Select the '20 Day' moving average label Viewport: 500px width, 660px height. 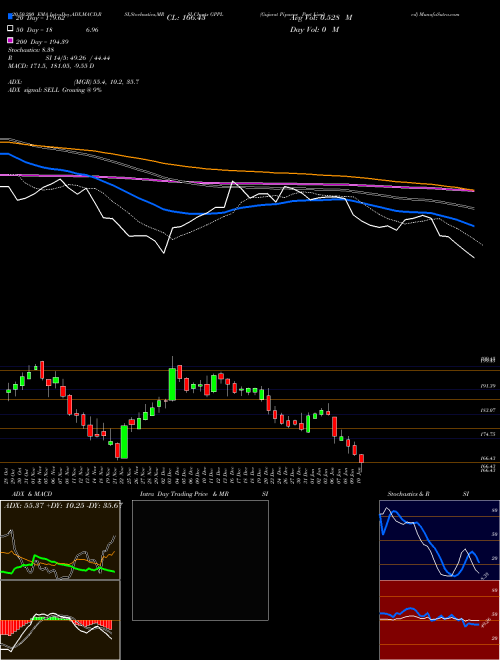42,18
